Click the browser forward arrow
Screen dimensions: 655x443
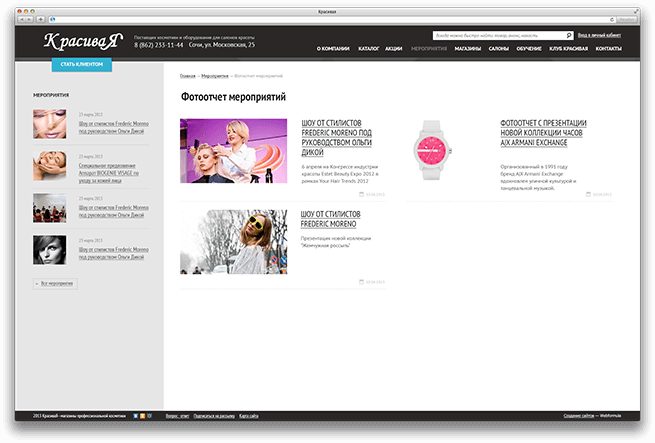click(30, 19)
